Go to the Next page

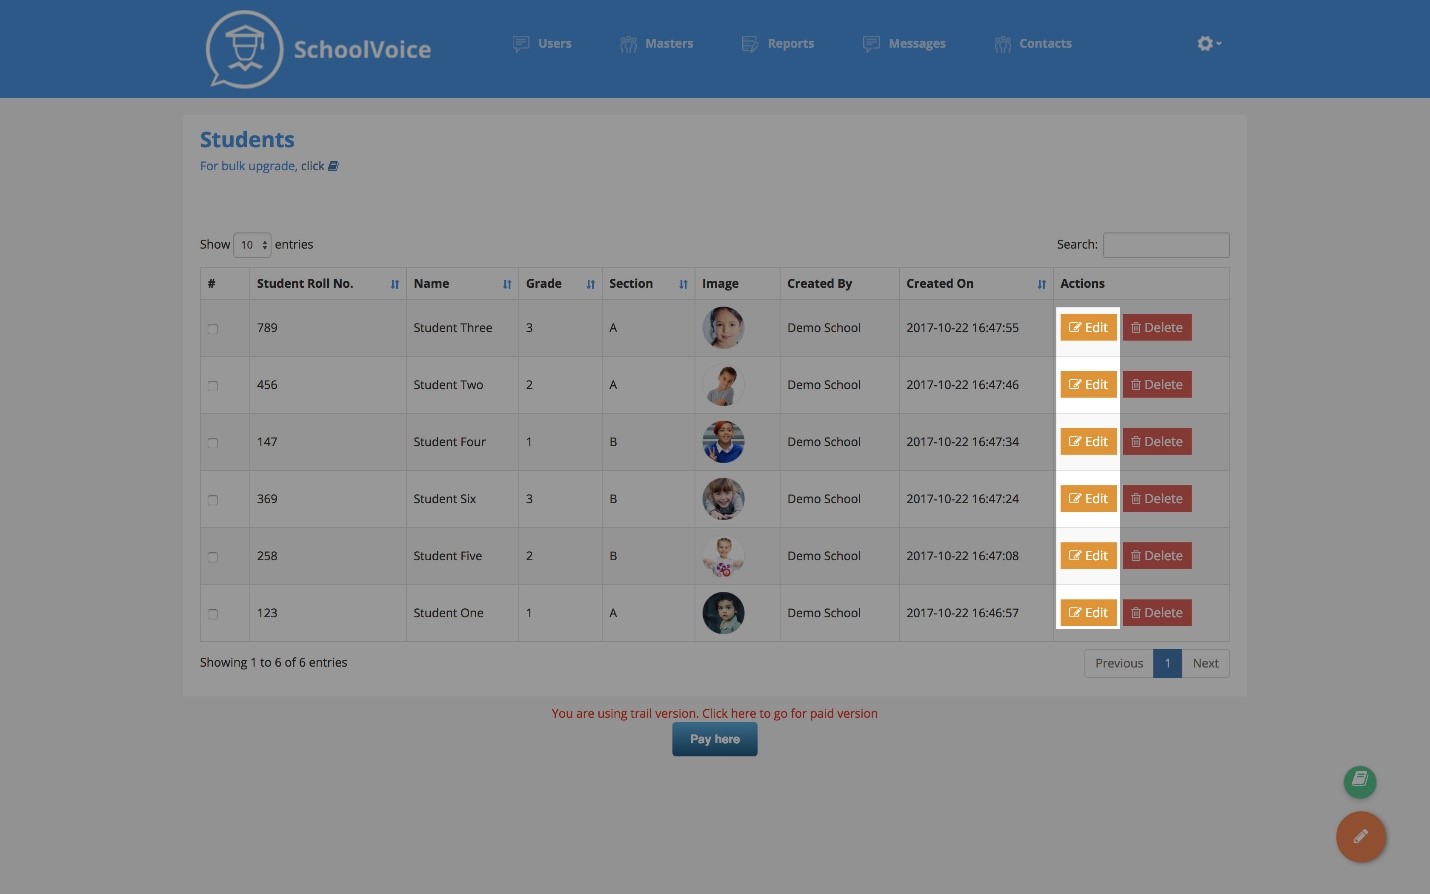point(1205,663)
